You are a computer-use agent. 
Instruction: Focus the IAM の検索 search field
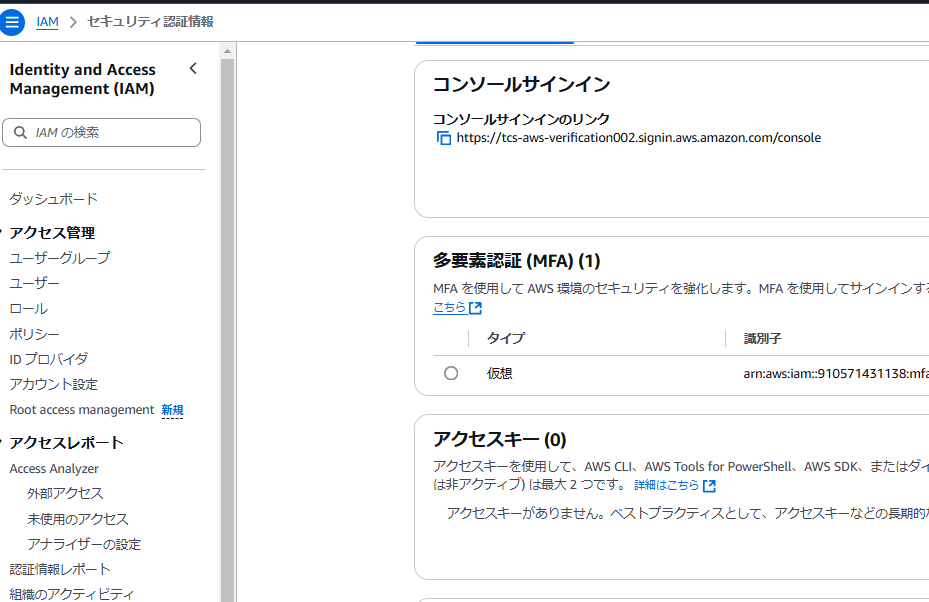pyautogui.click(x=101, y=132)
